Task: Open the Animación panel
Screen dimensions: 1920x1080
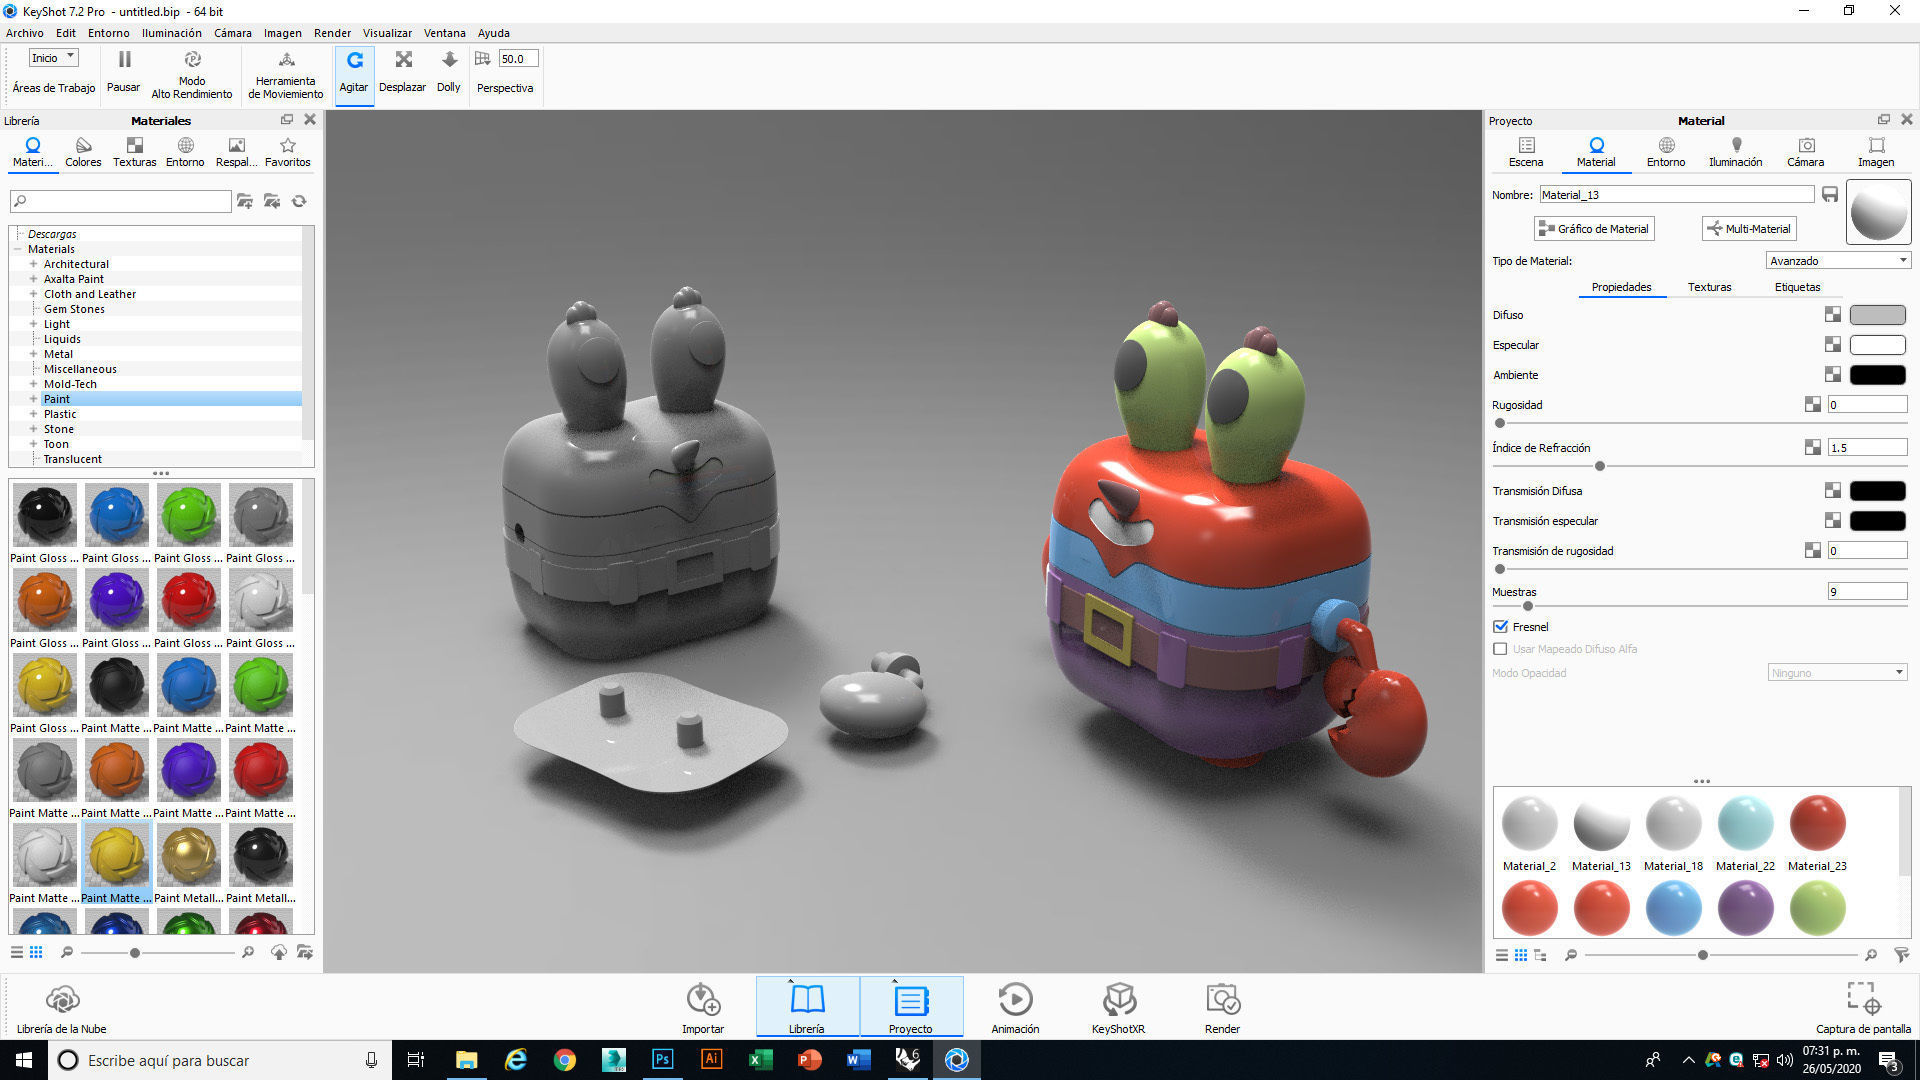Action: point(1015,1009)
